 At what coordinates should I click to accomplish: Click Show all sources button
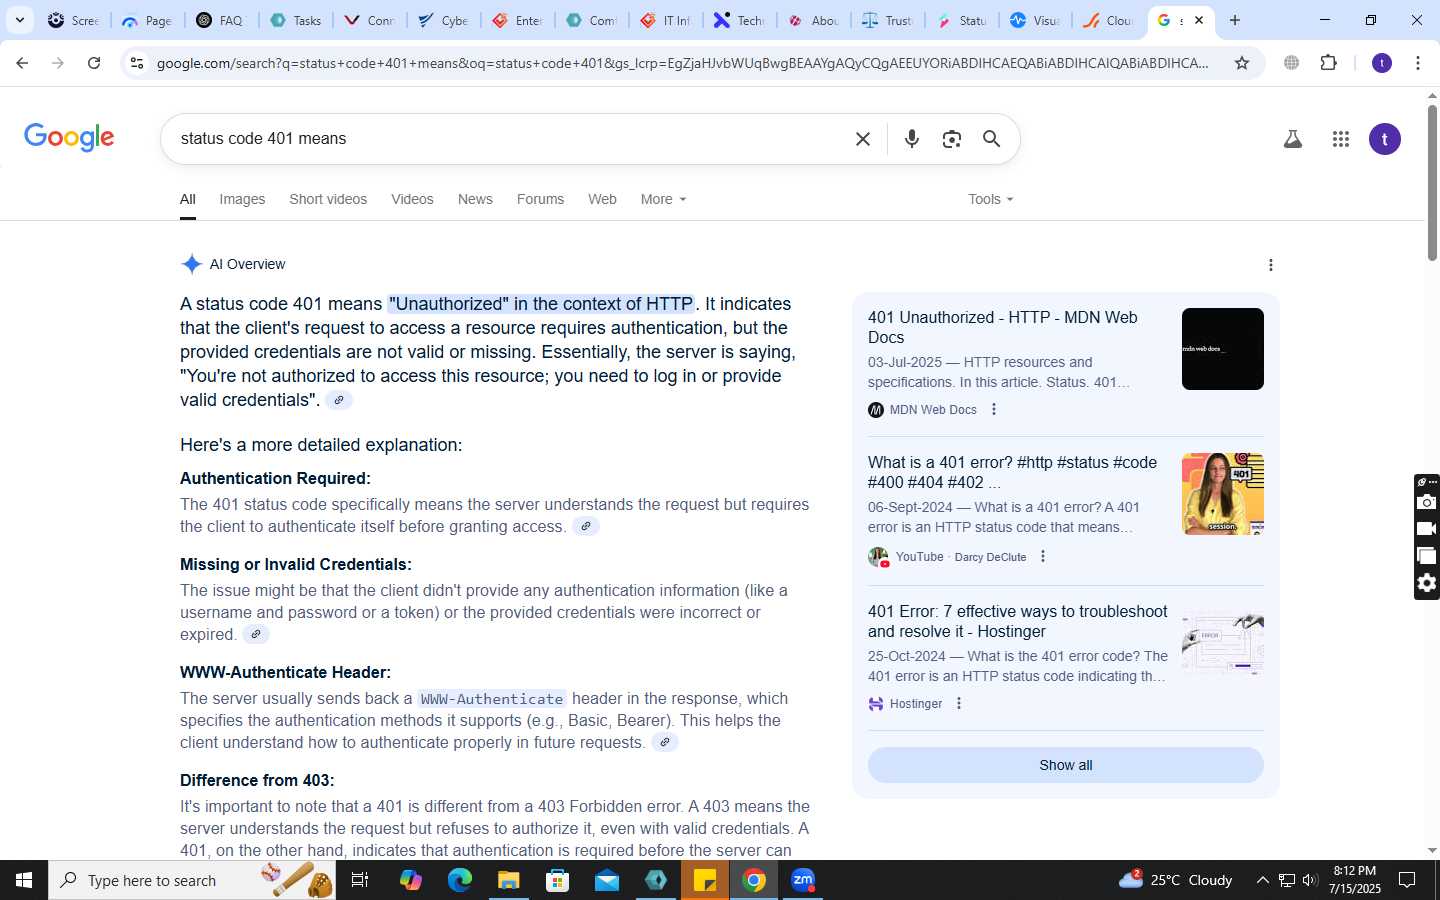[x=1065, y=765]
